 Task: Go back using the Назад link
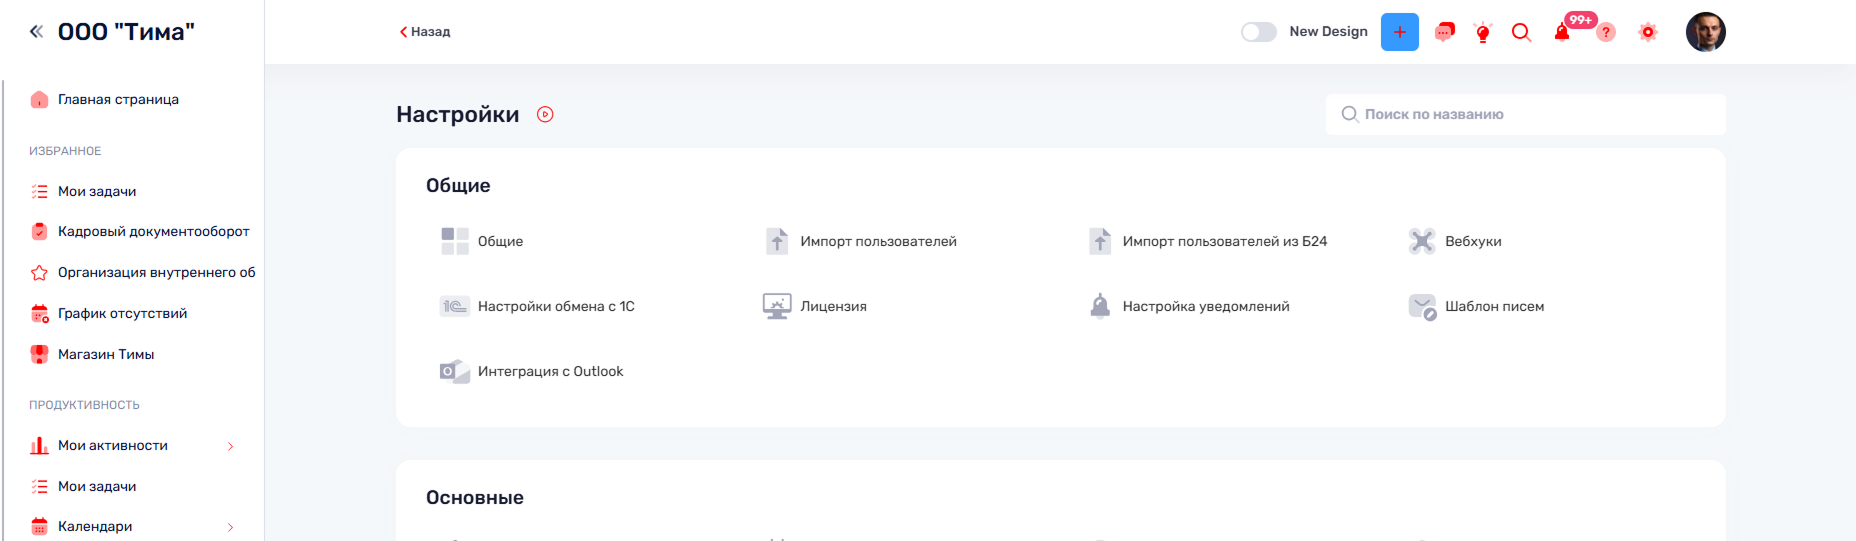425,32
